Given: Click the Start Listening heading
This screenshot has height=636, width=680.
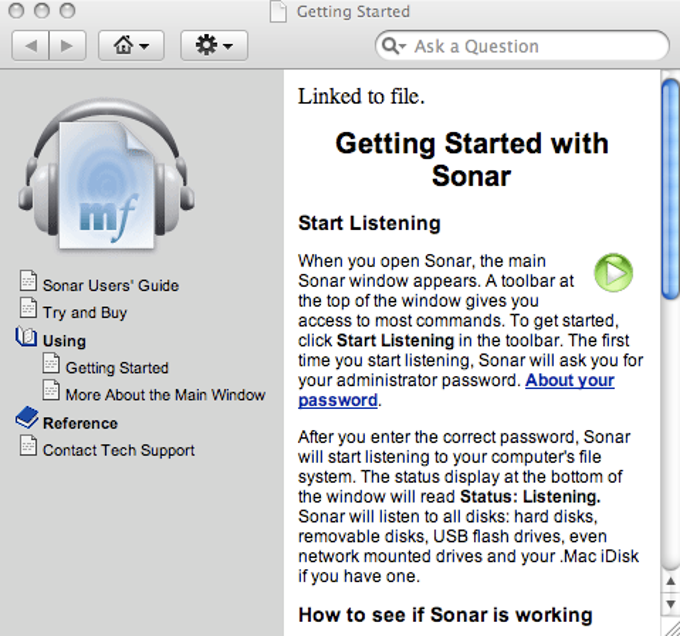Looking at the screenshot, I should click(x=369, y=223).
